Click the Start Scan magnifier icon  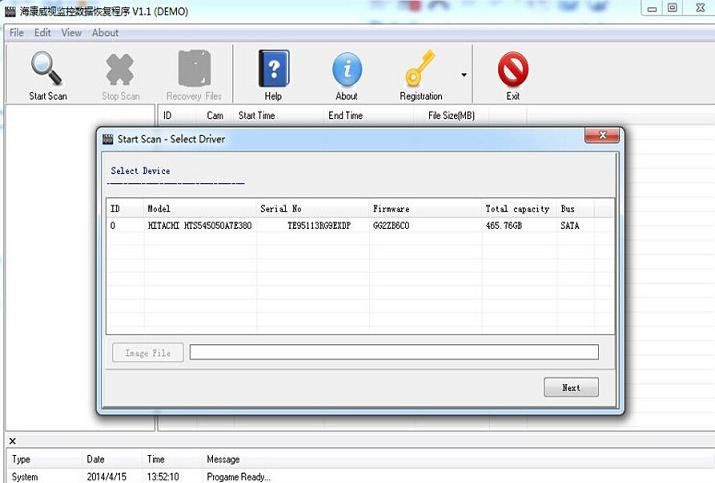(47, 70)
